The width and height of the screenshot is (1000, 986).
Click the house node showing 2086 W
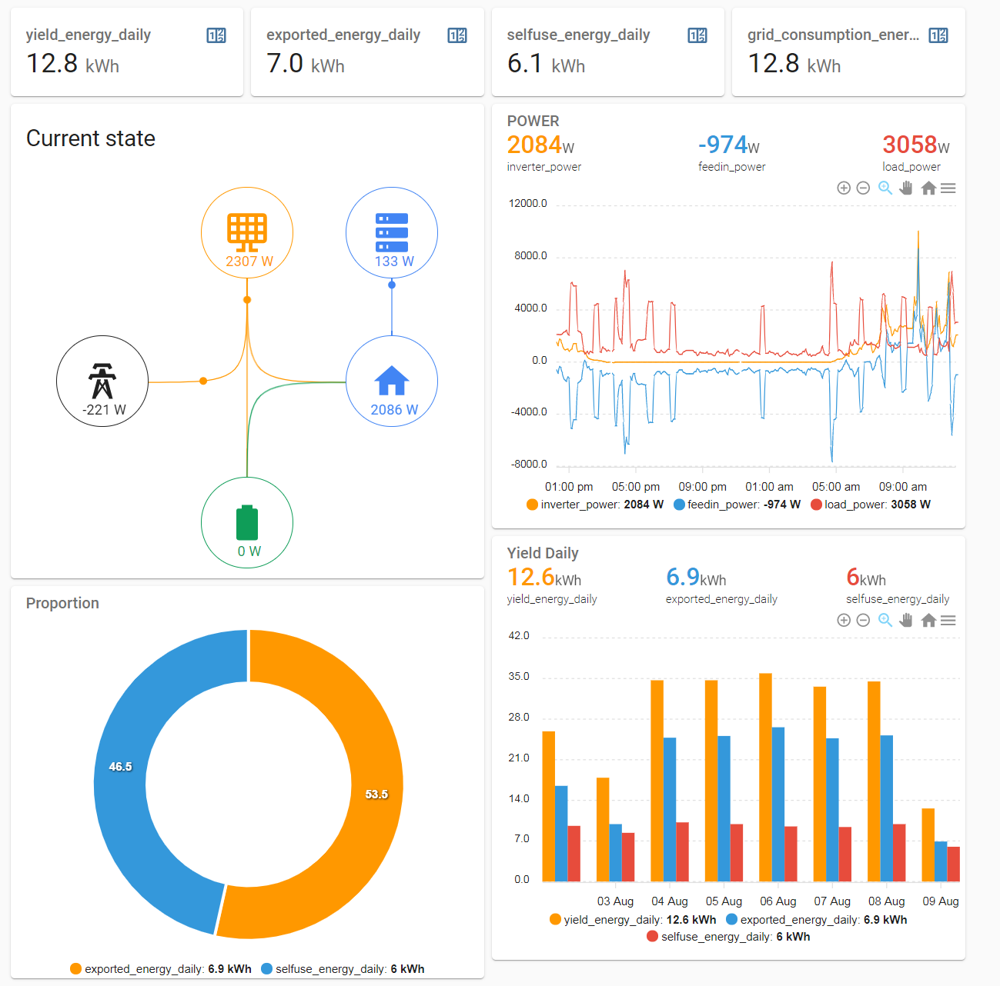point(391,381)
